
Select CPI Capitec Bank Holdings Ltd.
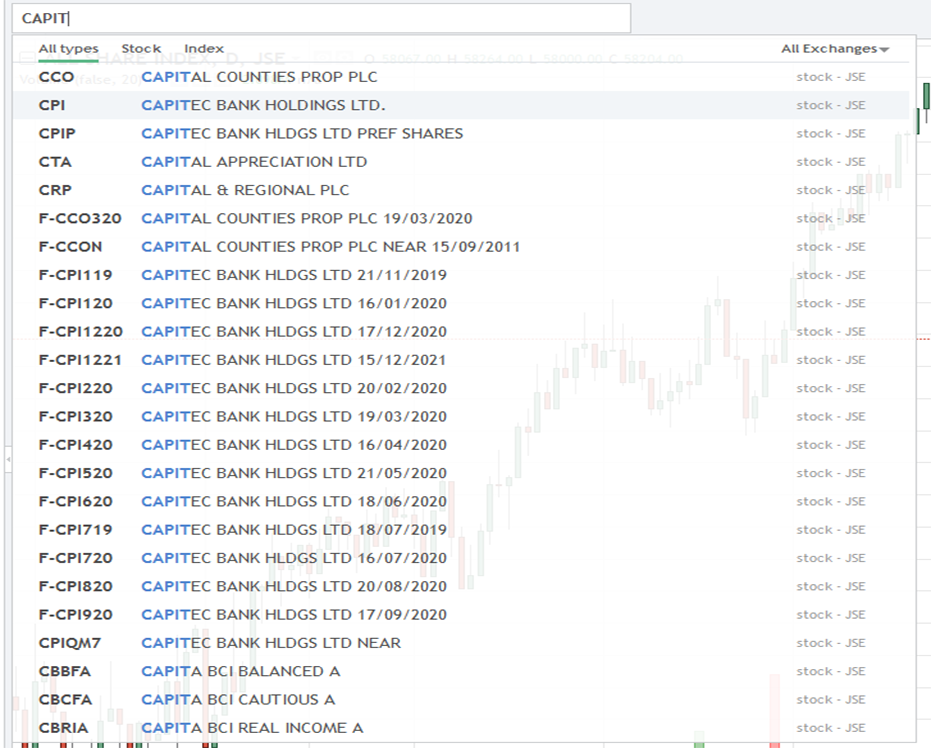coord(461,105)
